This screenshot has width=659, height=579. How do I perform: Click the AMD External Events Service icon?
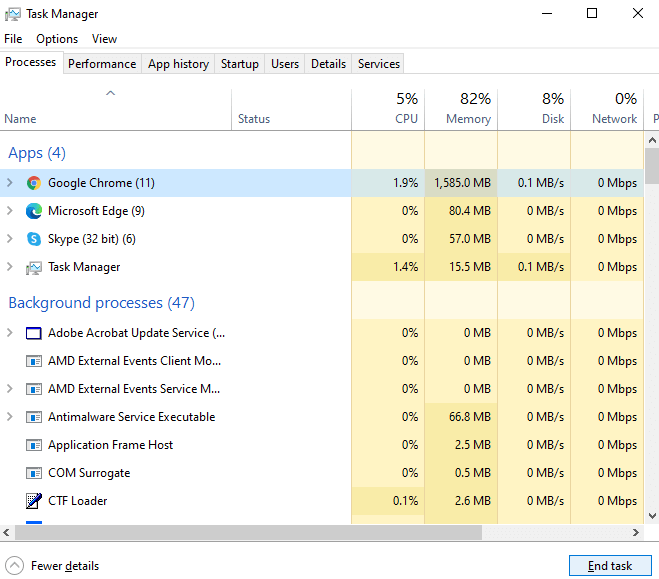click(34, 389)
